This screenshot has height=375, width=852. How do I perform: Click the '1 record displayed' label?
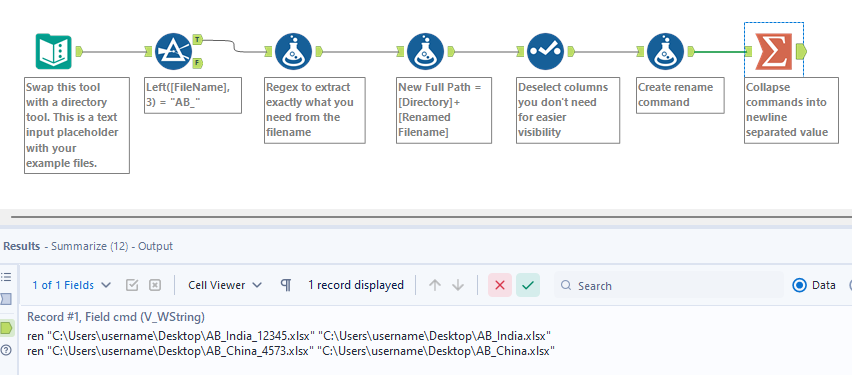pyautogui.click(x=356, y=285)
